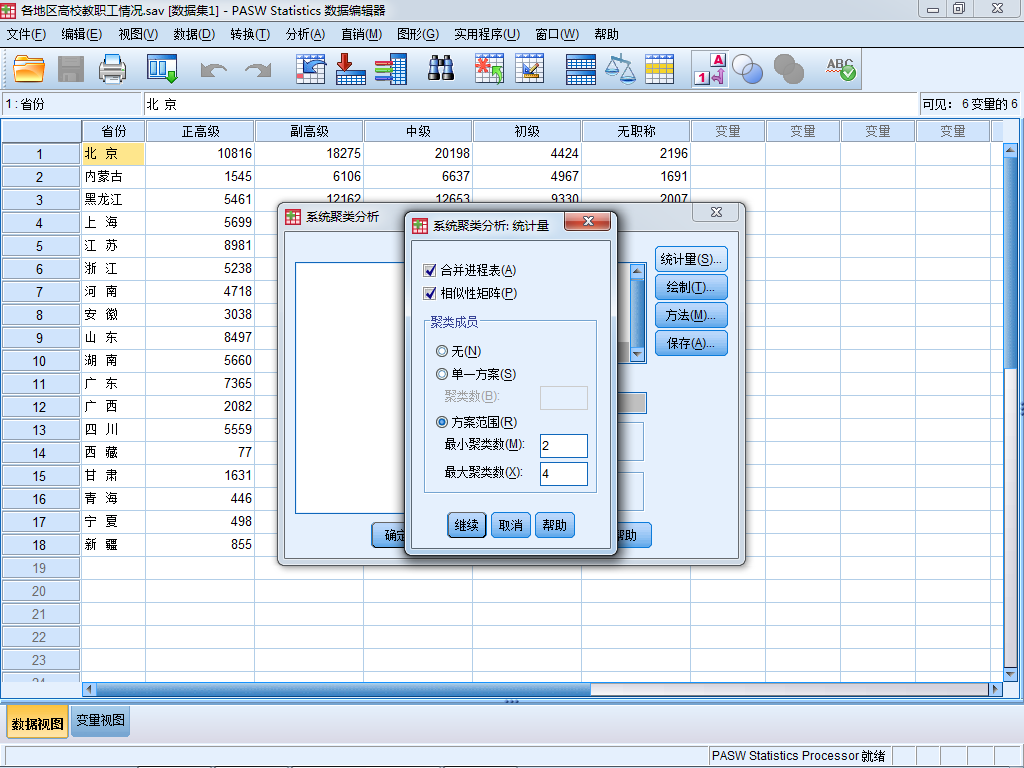Use variable sets circles icon
1024x768 pixels.
coord(747,69)
